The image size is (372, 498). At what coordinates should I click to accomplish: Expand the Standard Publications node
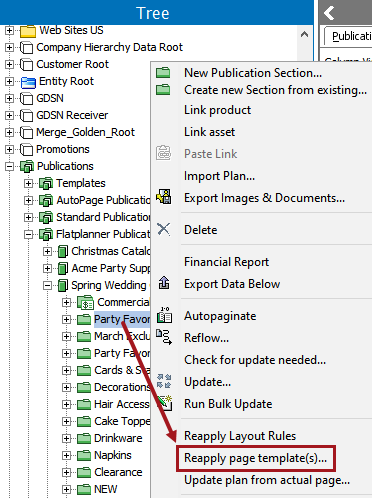pyautogui.click(x=28, y=218)
